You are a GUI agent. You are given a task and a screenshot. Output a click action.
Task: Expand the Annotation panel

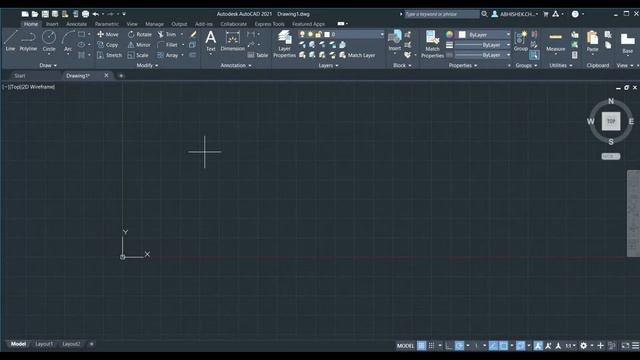coord(236,65)
